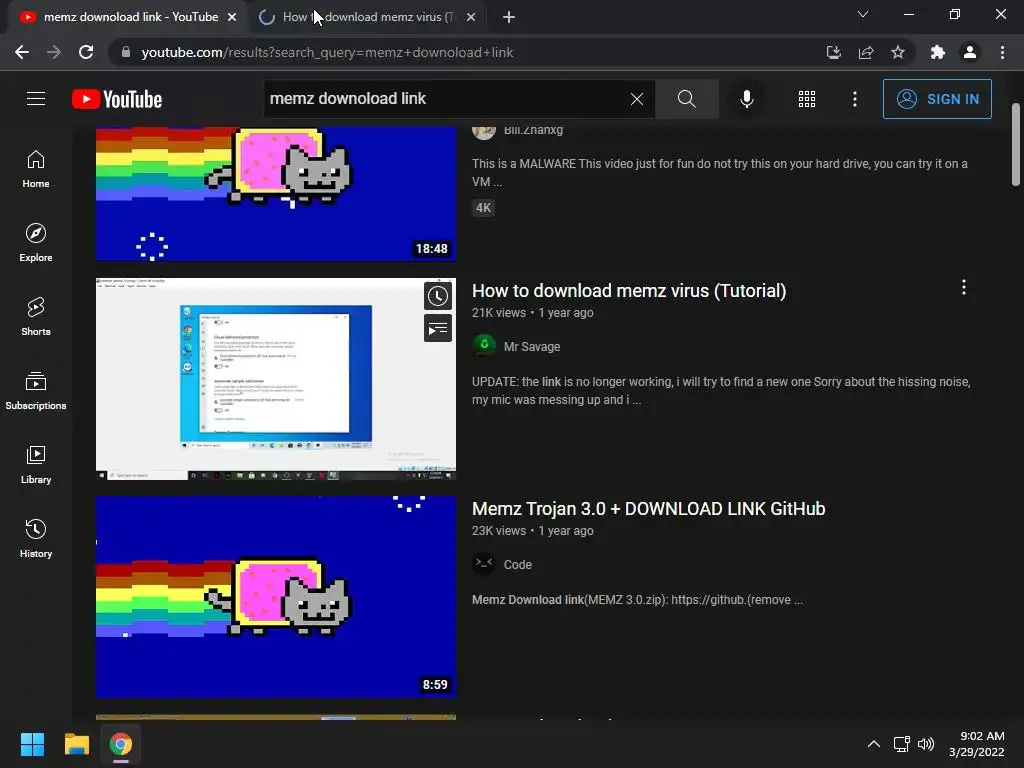
Task: Share this page from the address bar
Action: 866,52
